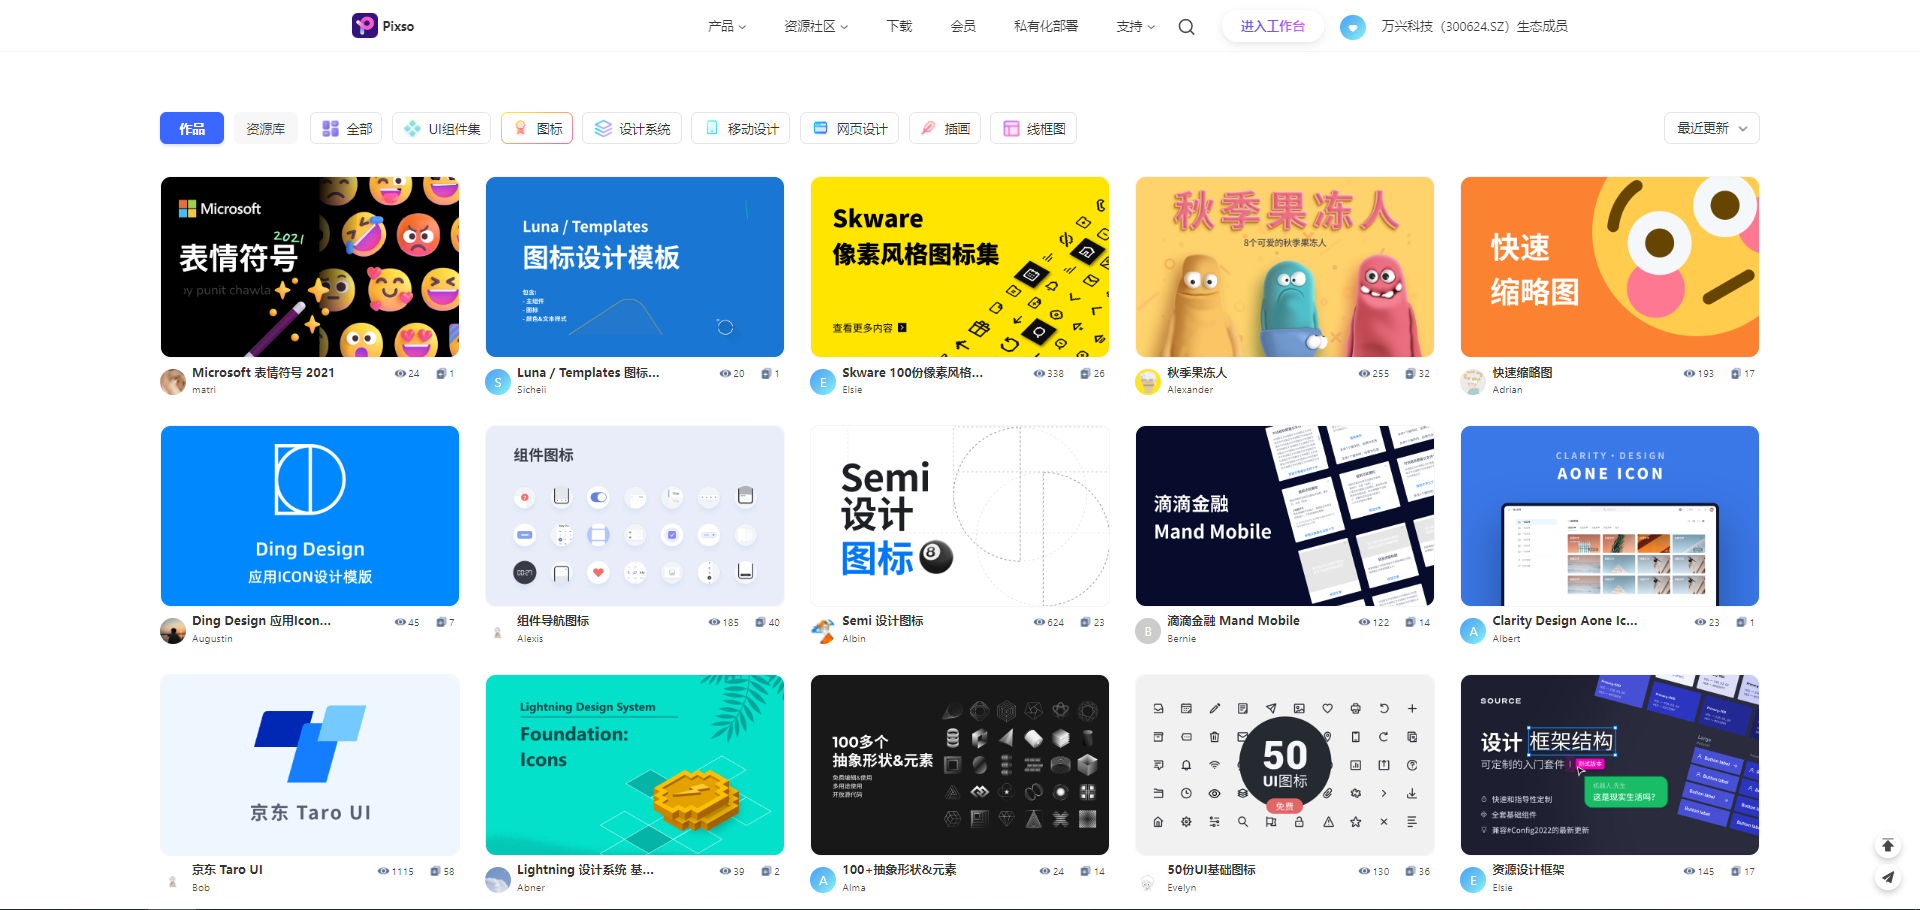Select the 图标 category filter

click(x=537, y=128)
